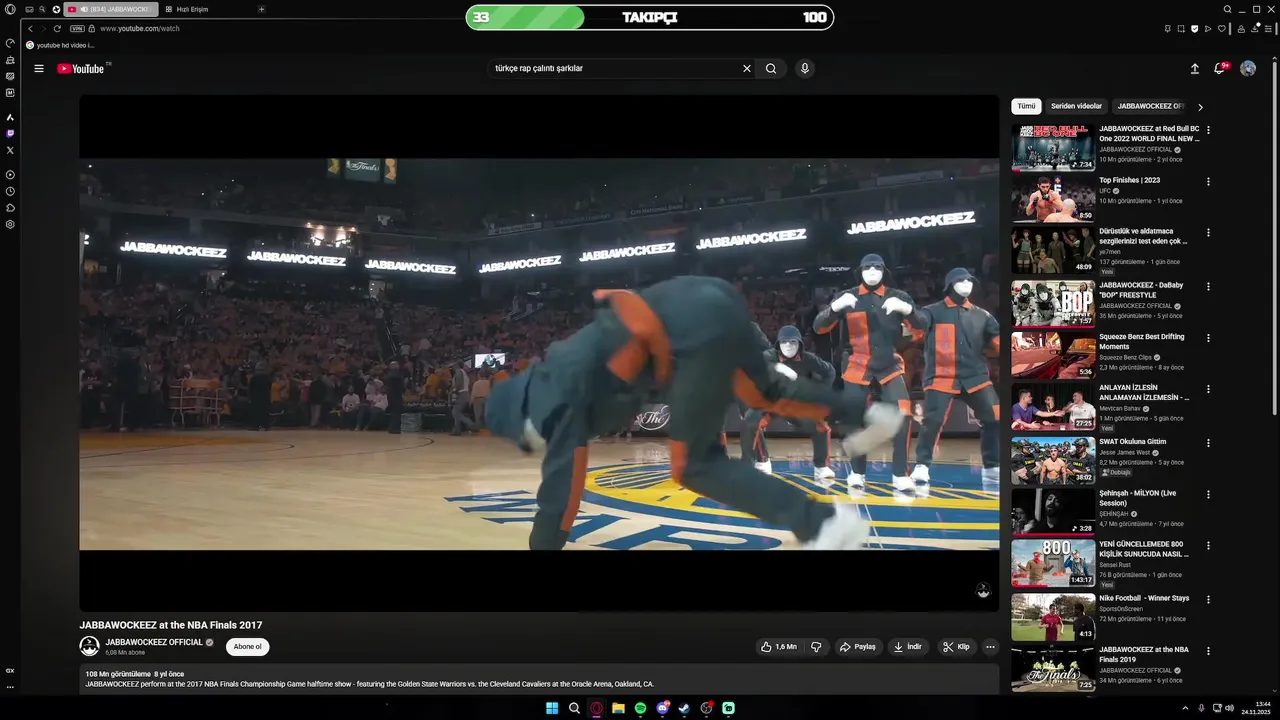The image size is (1280, 720).
Task: Click the player's channel watermark icon
Action: pyautogui.click(x=983, y=591)
